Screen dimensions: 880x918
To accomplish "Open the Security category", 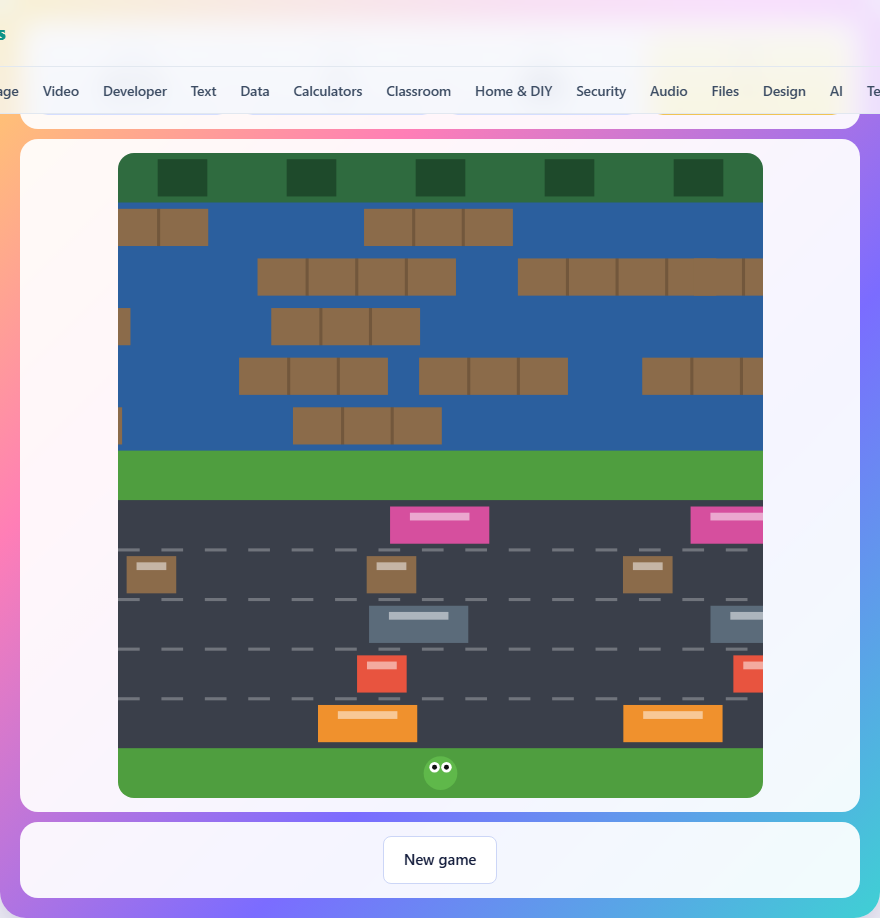I will 601,91.
